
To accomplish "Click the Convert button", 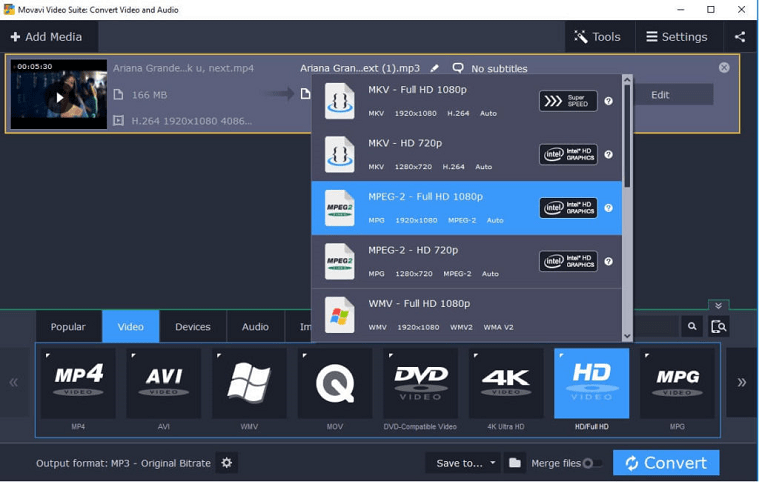I will pyautogui.click(x=666, y=463).
